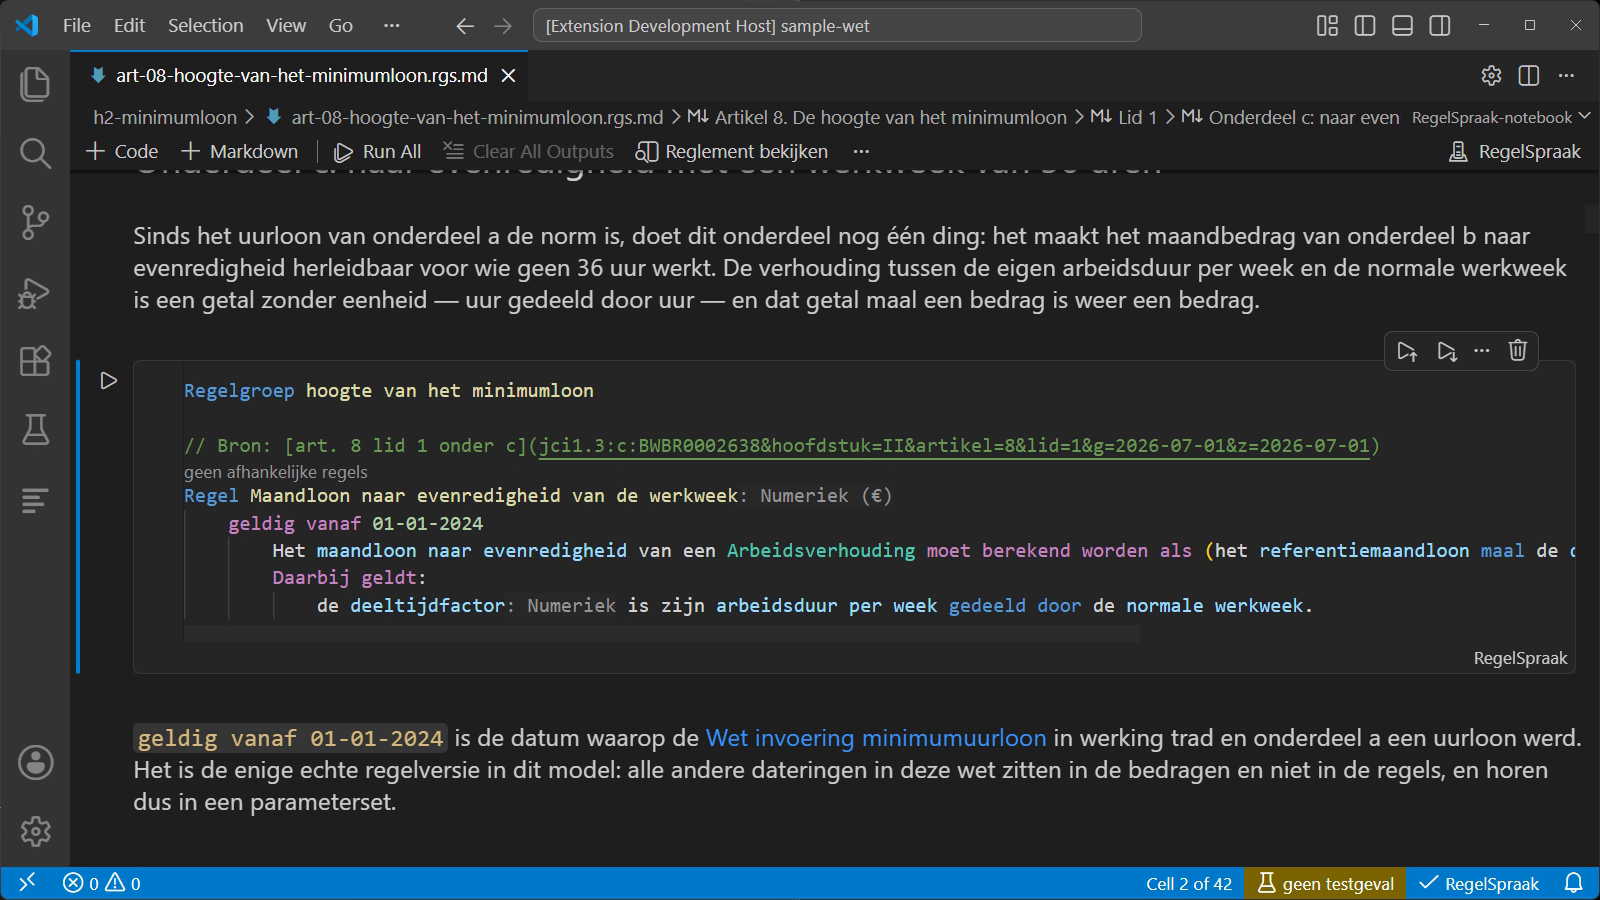
Task: Open Selection menu
Action: click(205, 26)
